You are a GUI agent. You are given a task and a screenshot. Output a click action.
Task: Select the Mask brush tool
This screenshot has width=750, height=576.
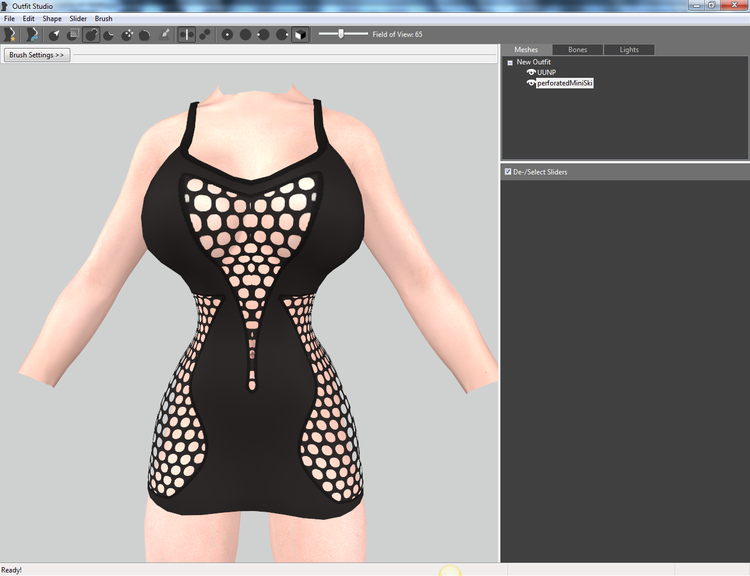pyautogui.click(x=73, y=34)
